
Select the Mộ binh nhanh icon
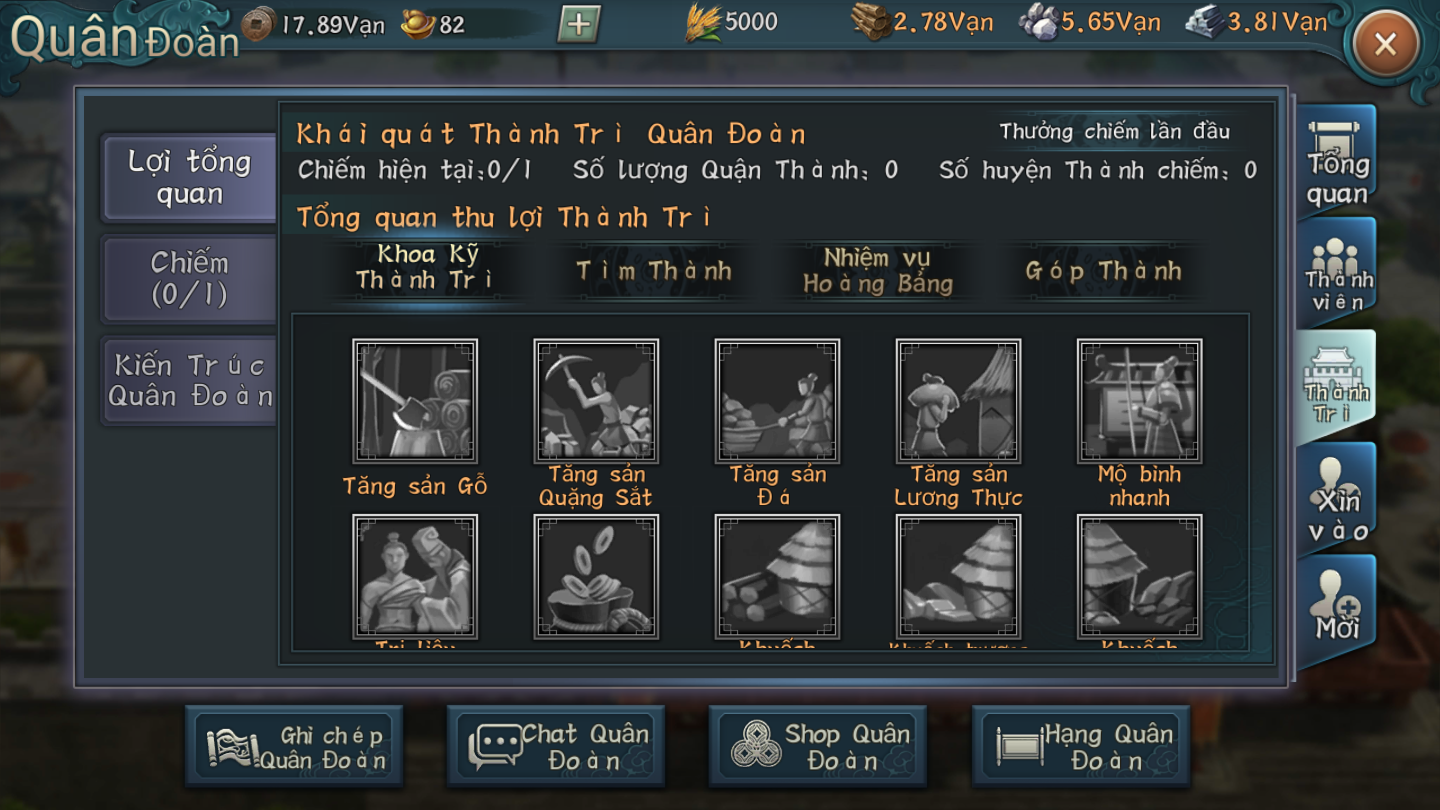(1139, 401)
